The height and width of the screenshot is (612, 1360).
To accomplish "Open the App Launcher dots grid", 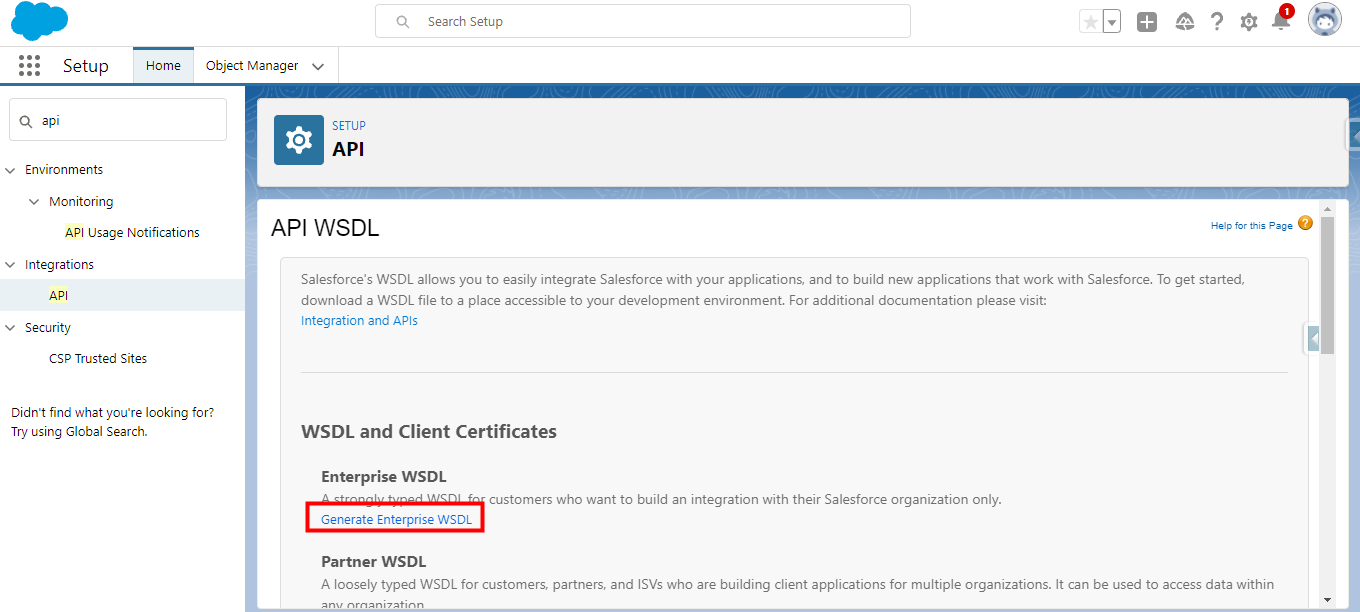I will pyautogui.click(x=29, y=66).
